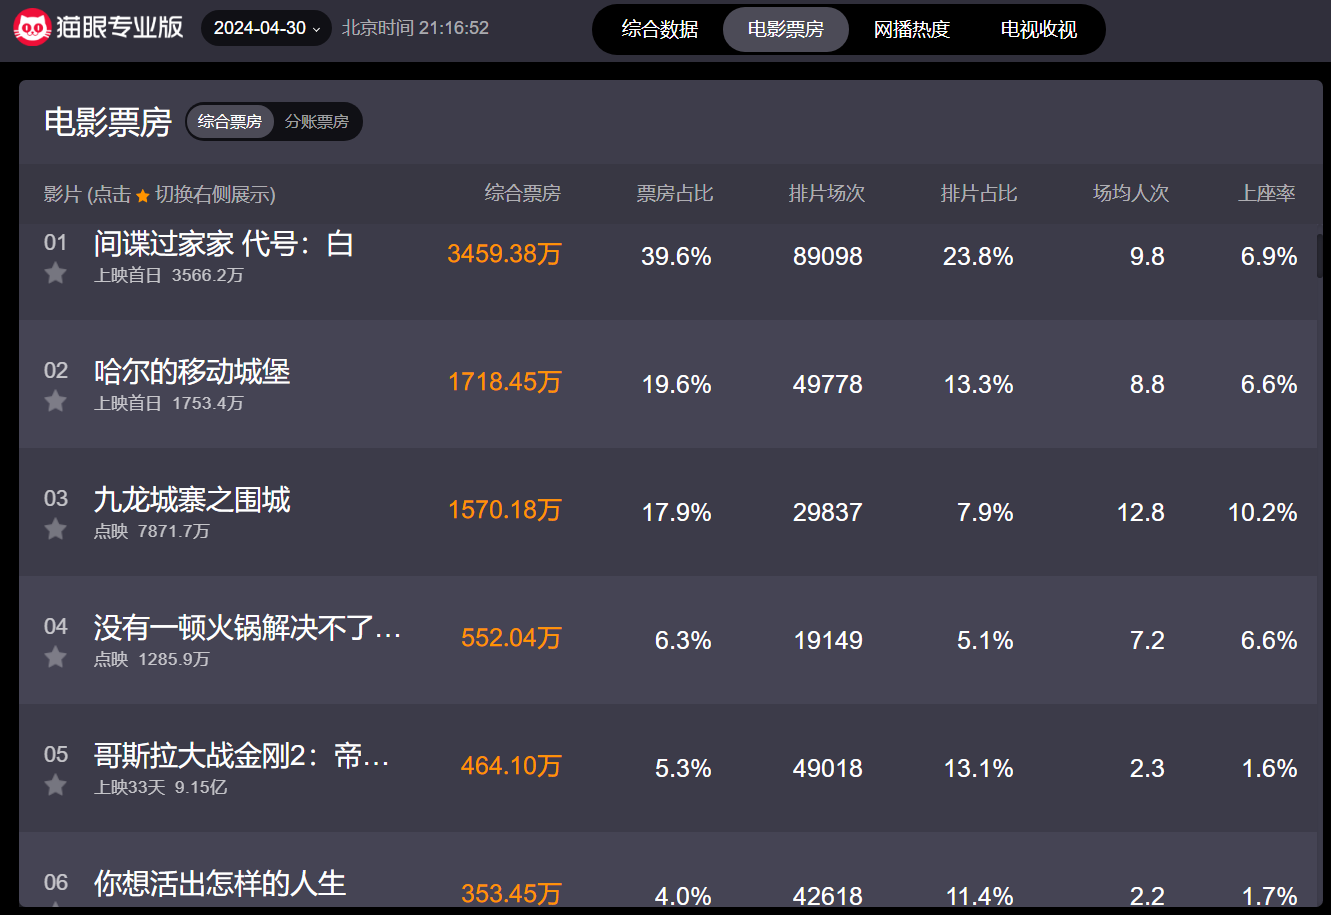Open the 2024-04-30 date dropdown
Image resolution: width=1331 pixels, height=915 pixels.
[266, 28]
